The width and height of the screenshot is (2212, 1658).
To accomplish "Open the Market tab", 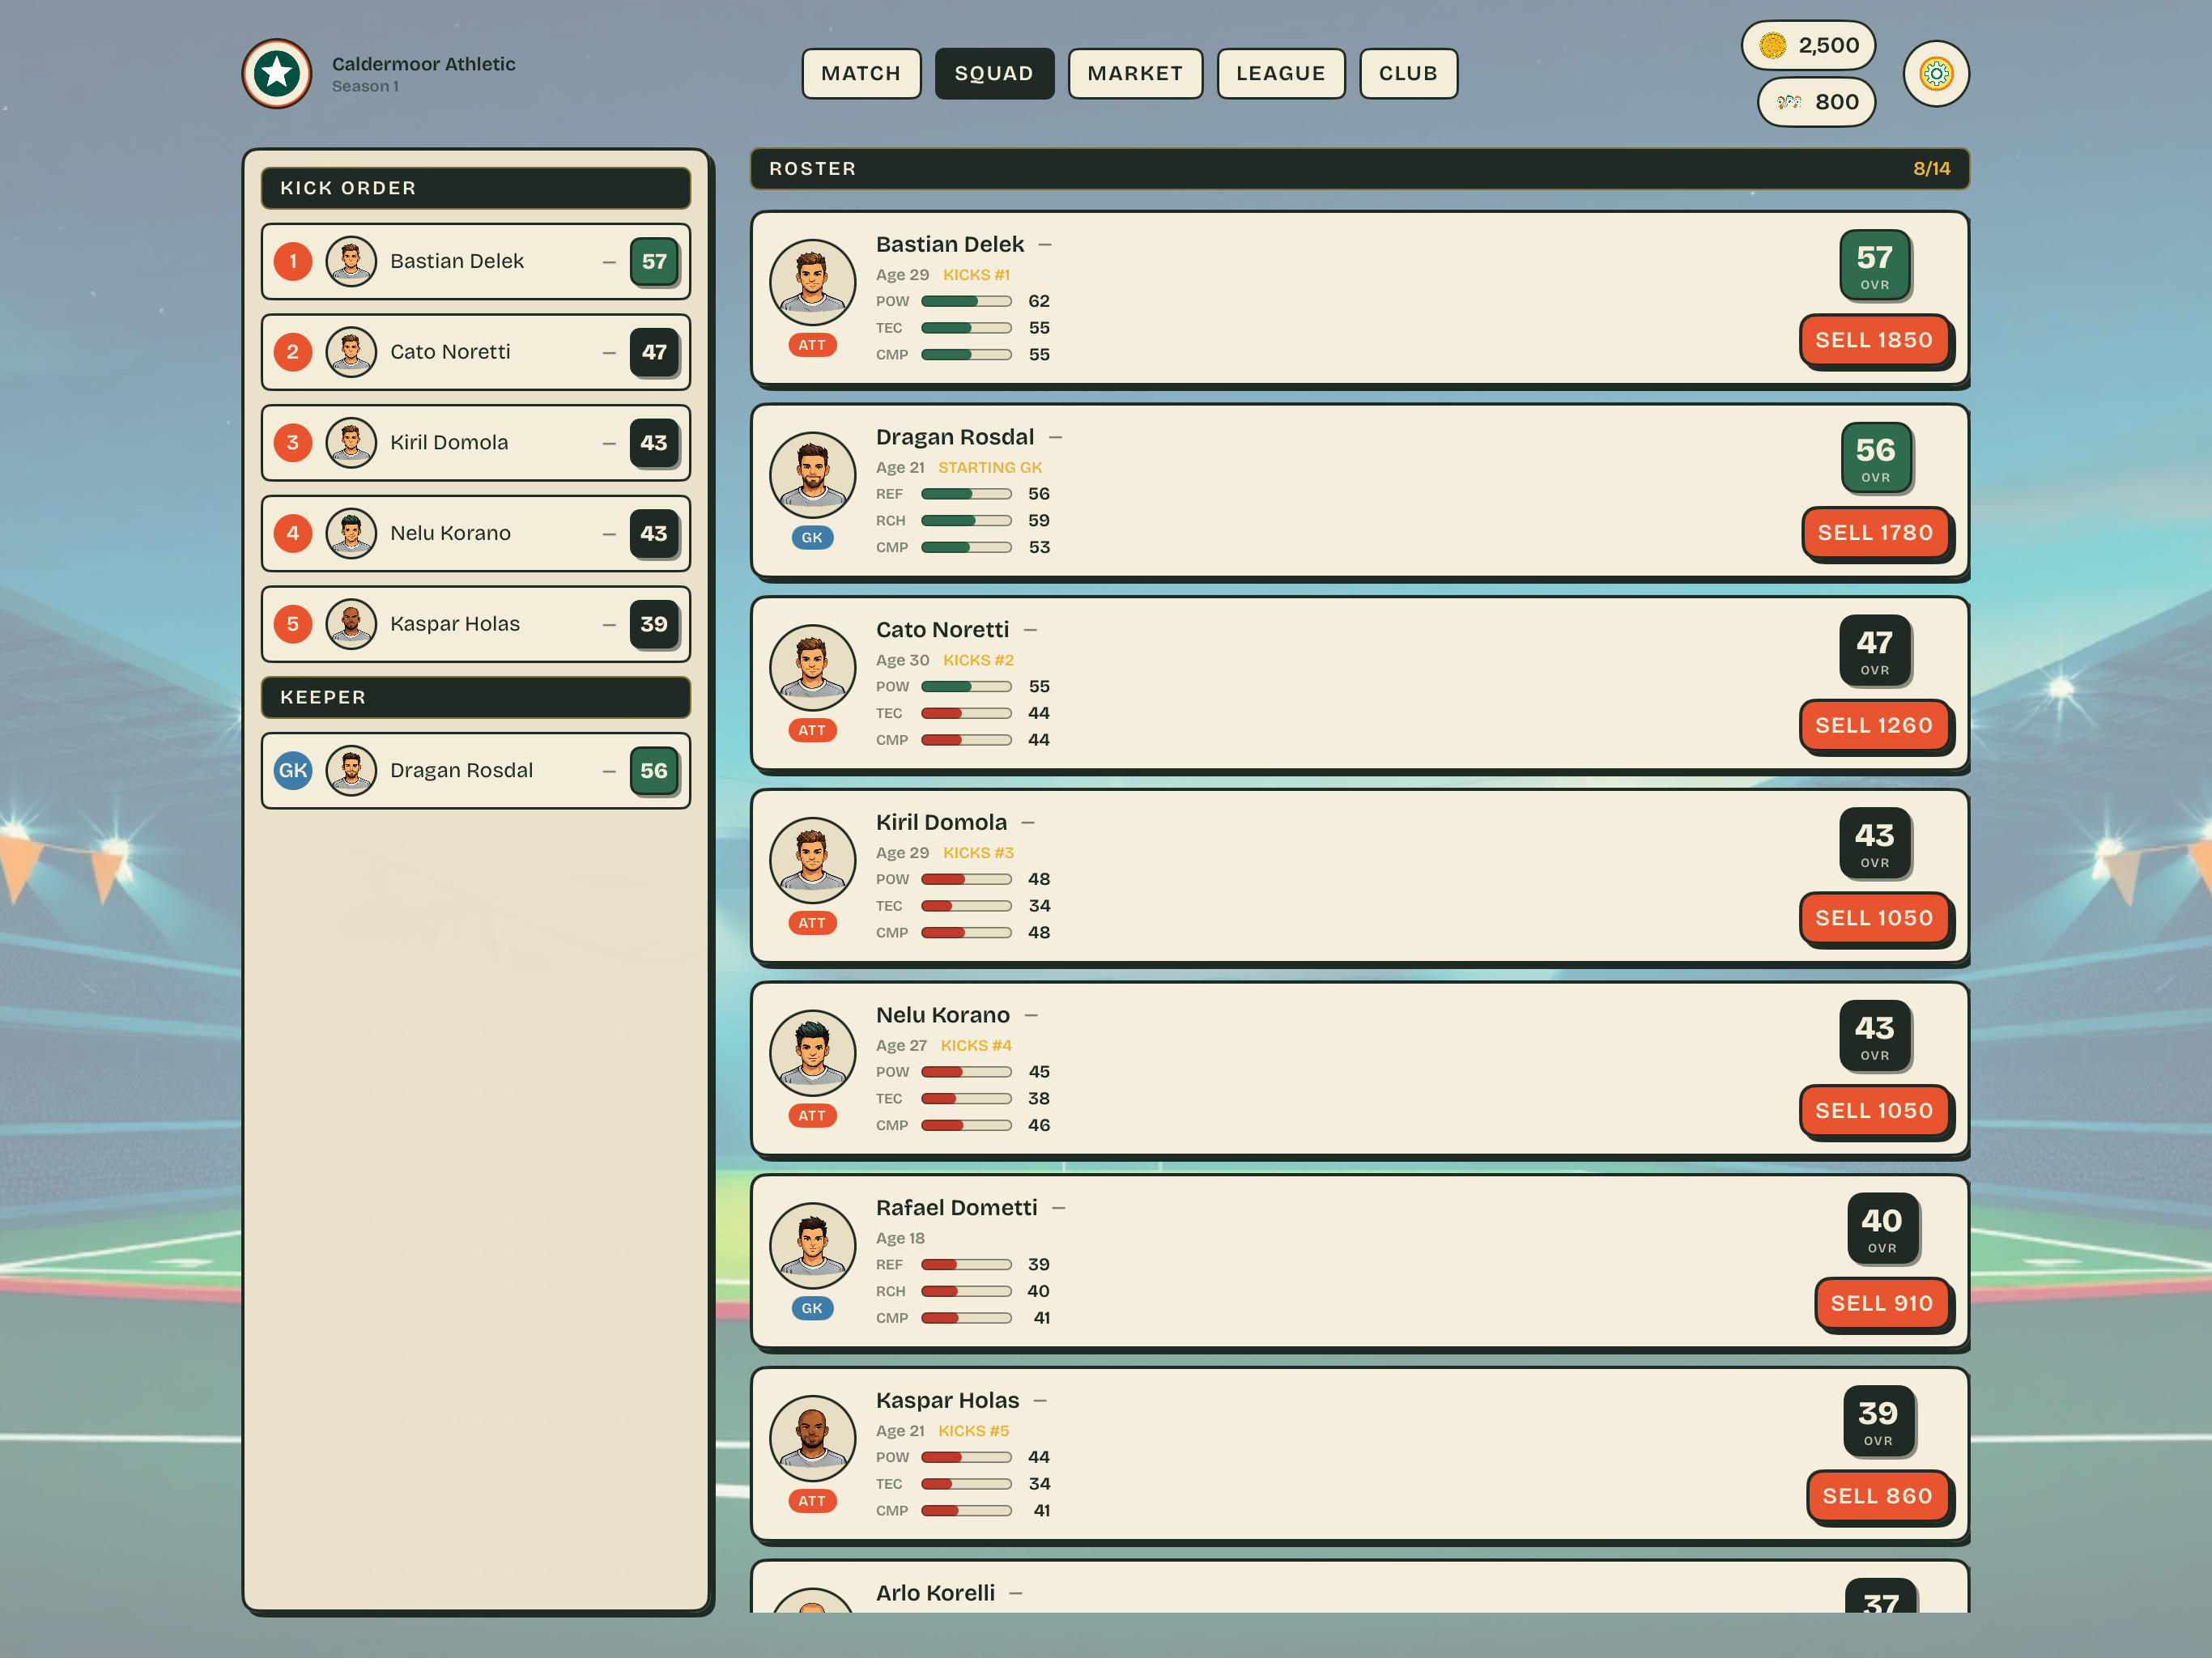I will (x=1135, y=73).
